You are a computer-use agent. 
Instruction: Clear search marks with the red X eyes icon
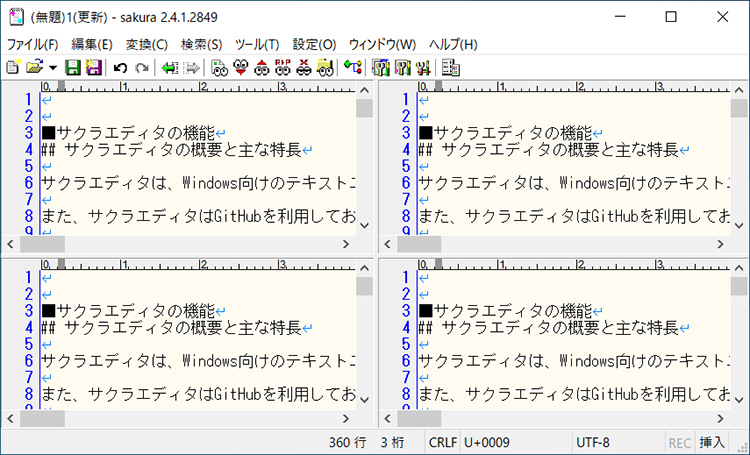coord(304,67)
